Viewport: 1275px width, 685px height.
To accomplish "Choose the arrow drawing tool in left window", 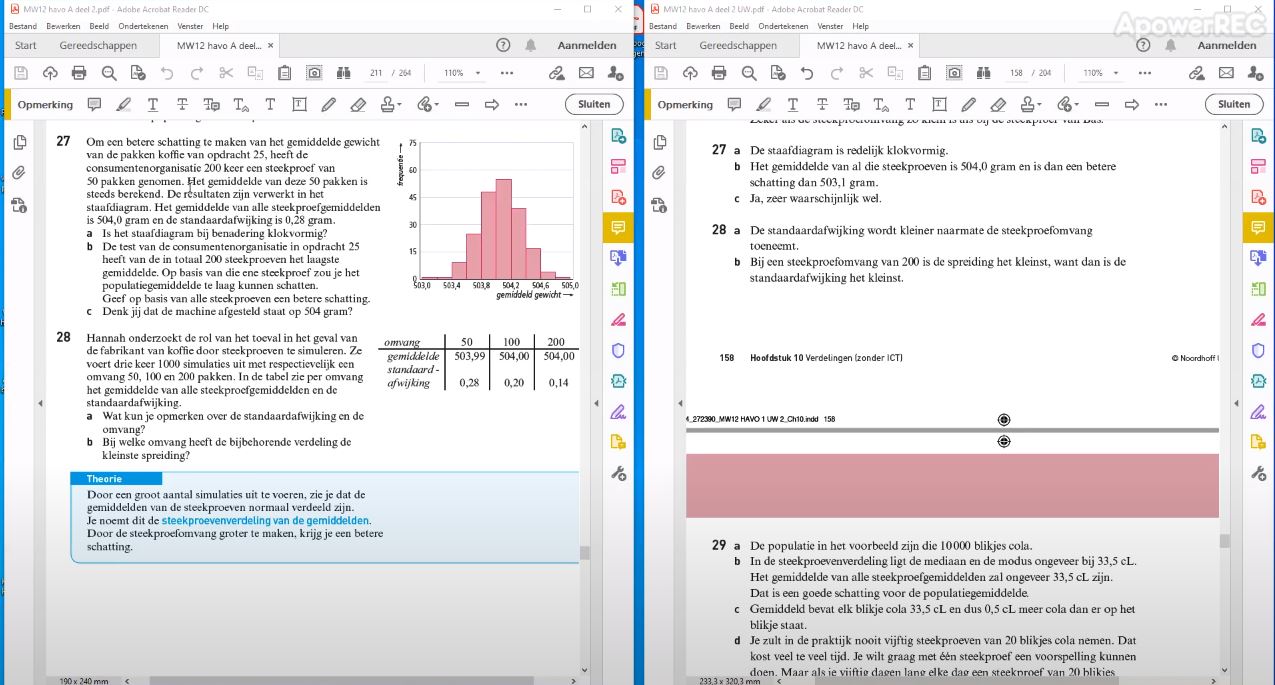I will (x=491, y=104).
